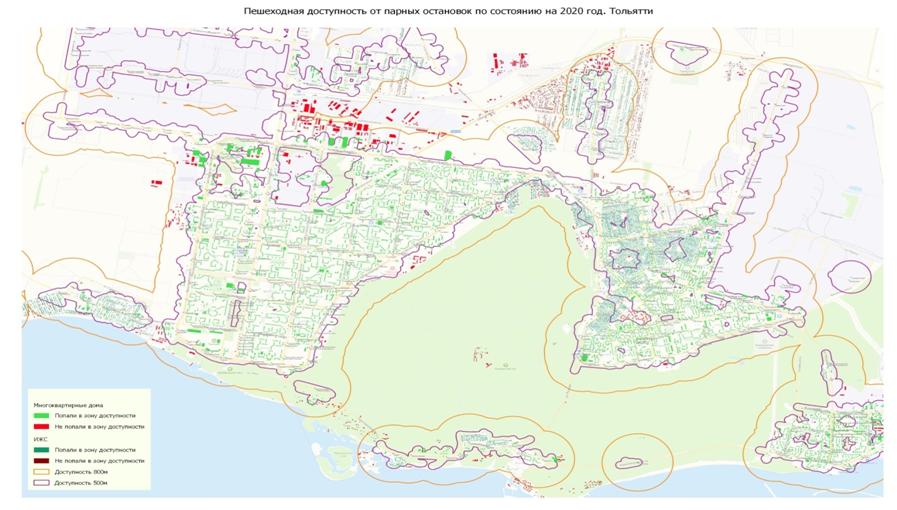Click the bright red apartment-building legend swatch

pyautogui.click(x=41, y=427)
